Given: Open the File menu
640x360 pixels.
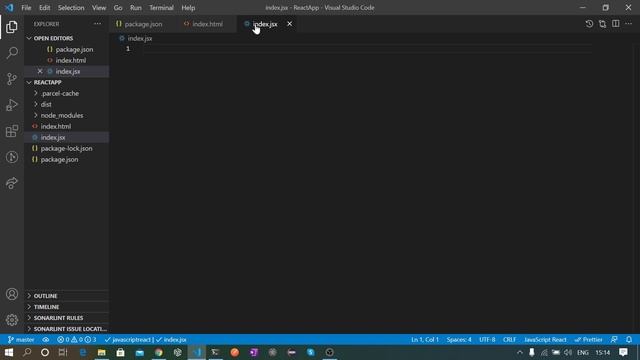Looking at the screenshot, I should [x=26, y=8].
